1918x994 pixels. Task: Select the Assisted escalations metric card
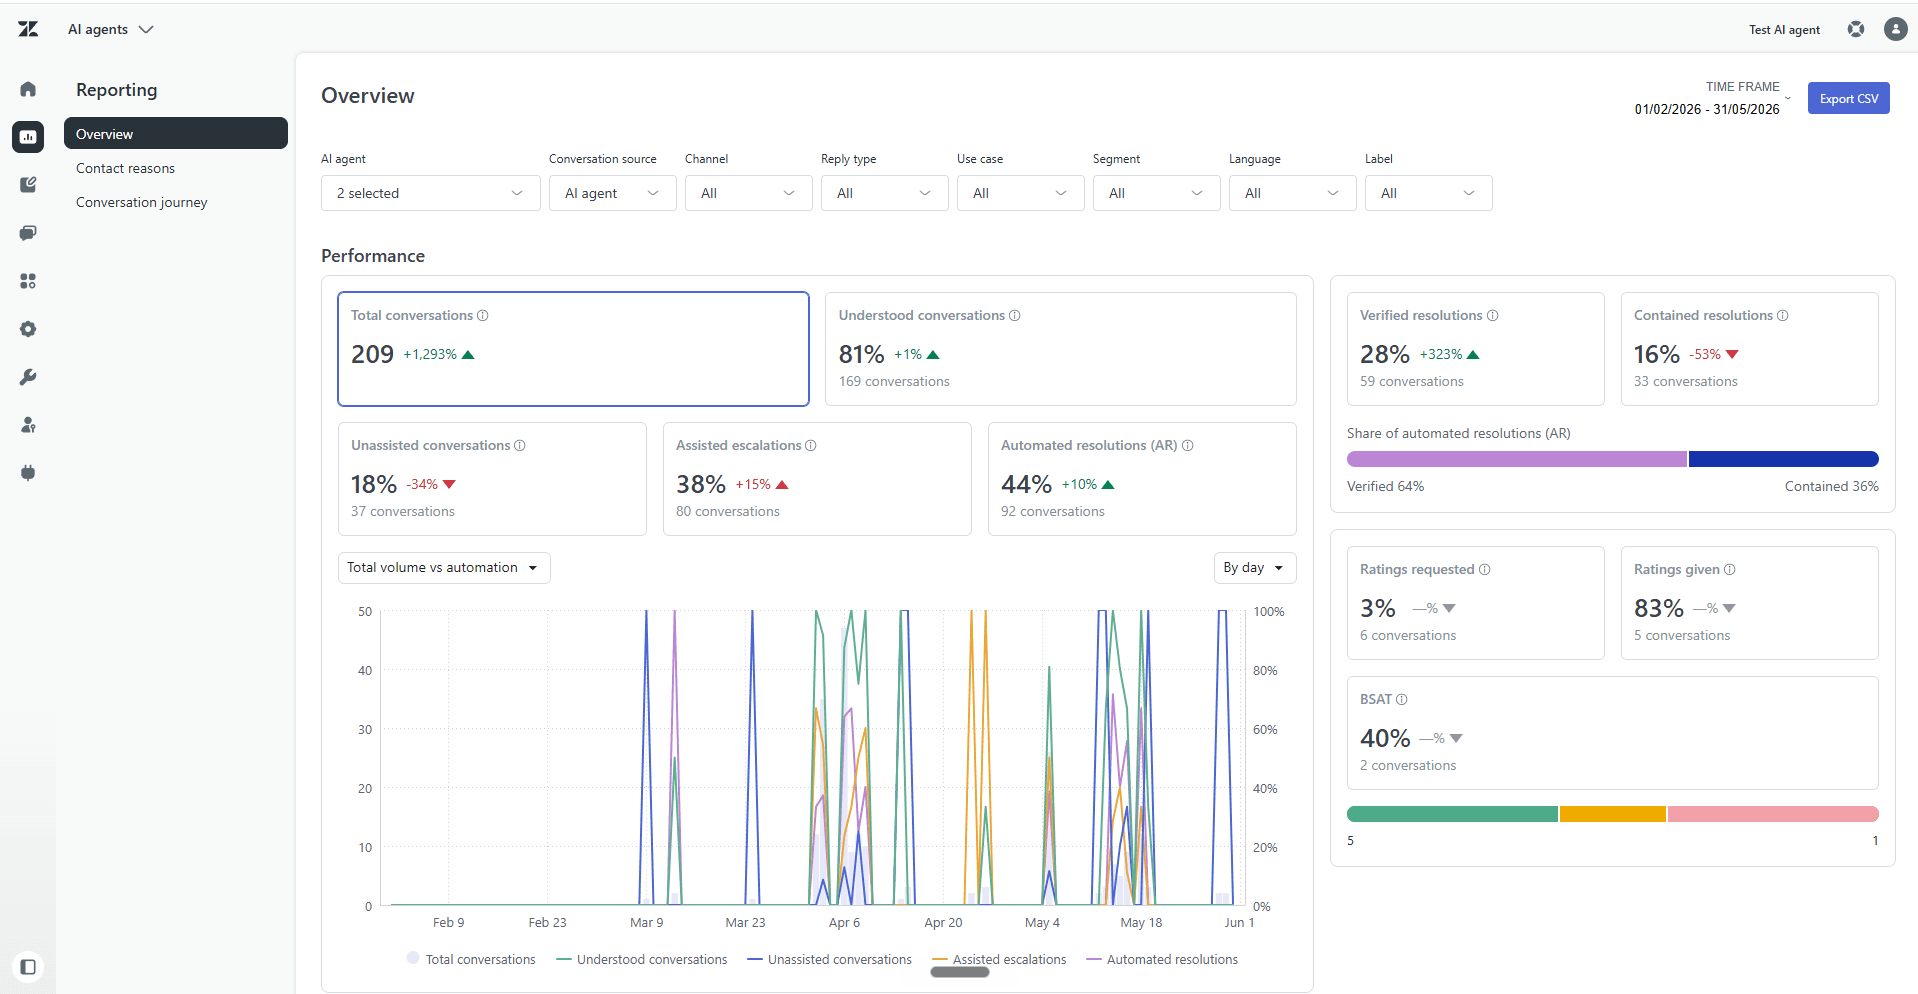[x=817, y=479]
